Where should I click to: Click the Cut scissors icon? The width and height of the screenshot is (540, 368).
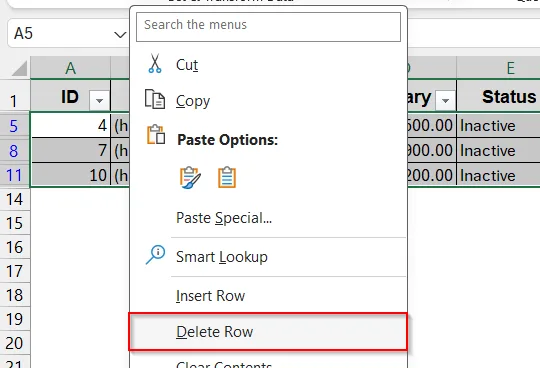(x=155, y=64)
